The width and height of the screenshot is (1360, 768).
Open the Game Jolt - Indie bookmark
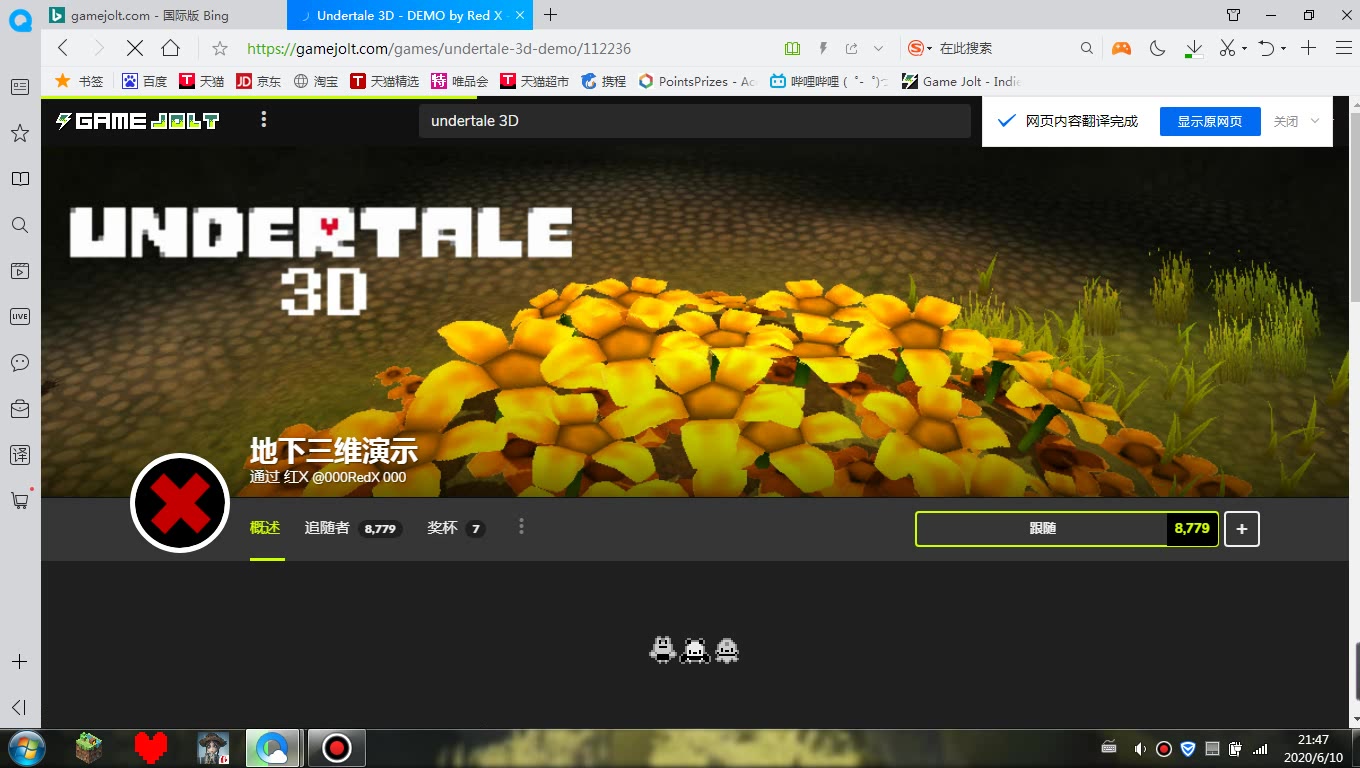coord(961,81)
